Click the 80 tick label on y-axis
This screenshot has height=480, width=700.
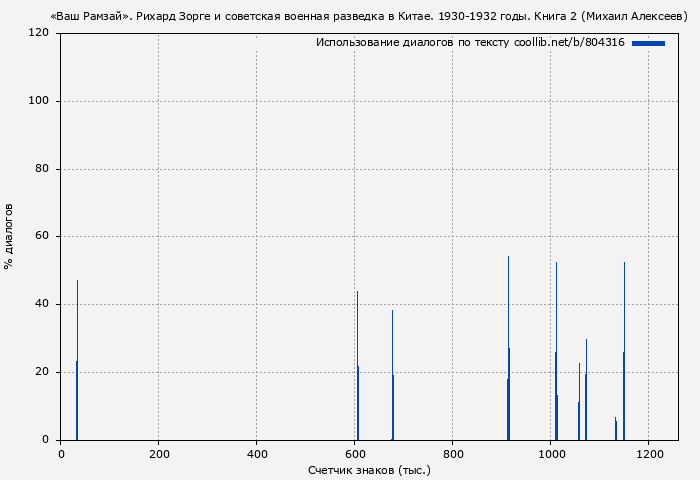(43, 169)
